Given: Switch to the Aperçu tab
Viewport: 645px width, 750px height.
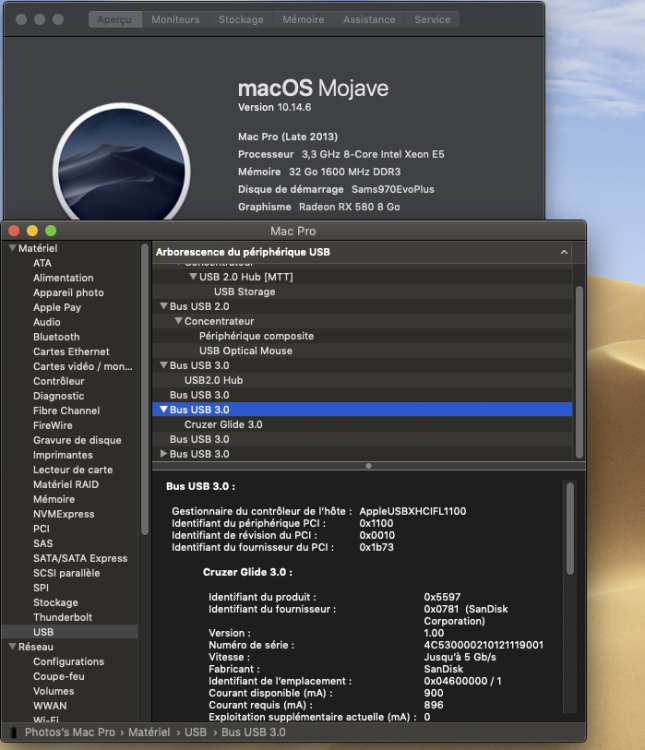Looking at the screenshot, I should click(x=115, y=20).
